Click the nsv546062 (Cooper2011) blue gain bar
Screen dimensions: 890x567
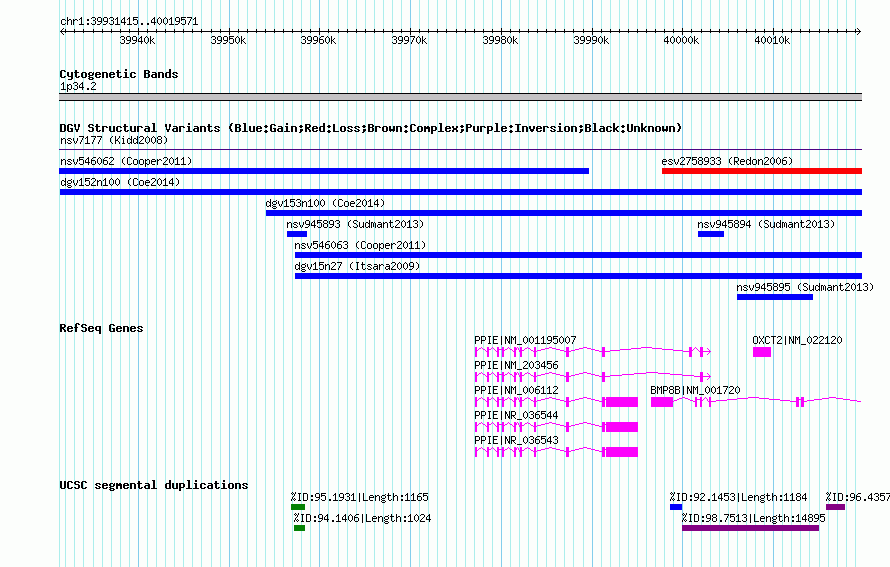(x=324, y=171)
